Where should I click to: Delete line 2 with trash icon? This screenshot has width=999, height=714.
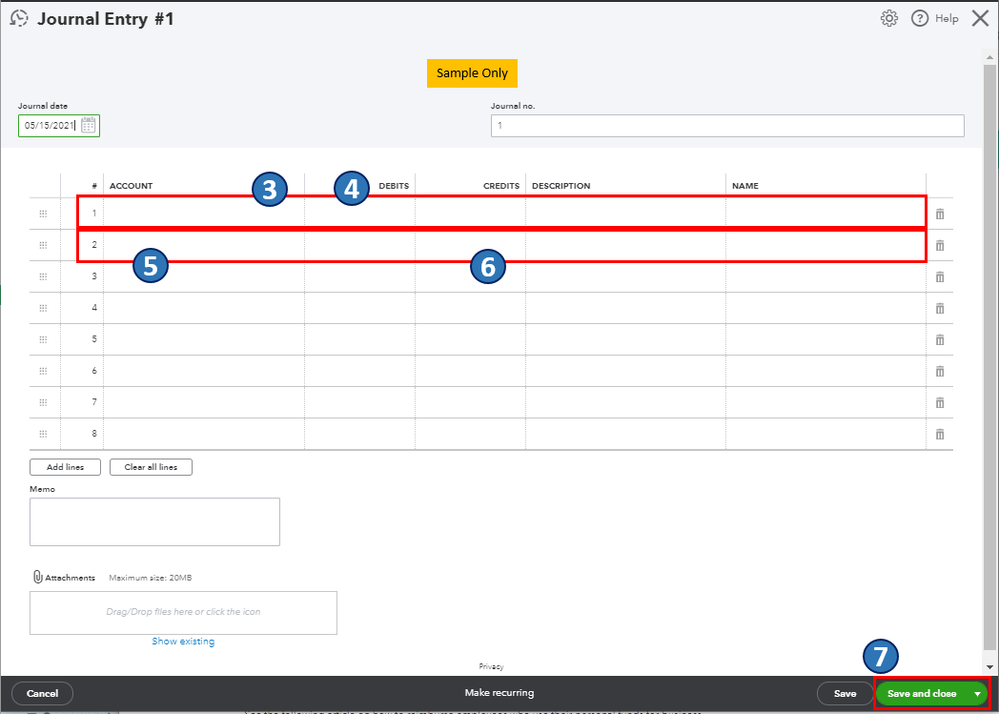click(x=940, y=245)
